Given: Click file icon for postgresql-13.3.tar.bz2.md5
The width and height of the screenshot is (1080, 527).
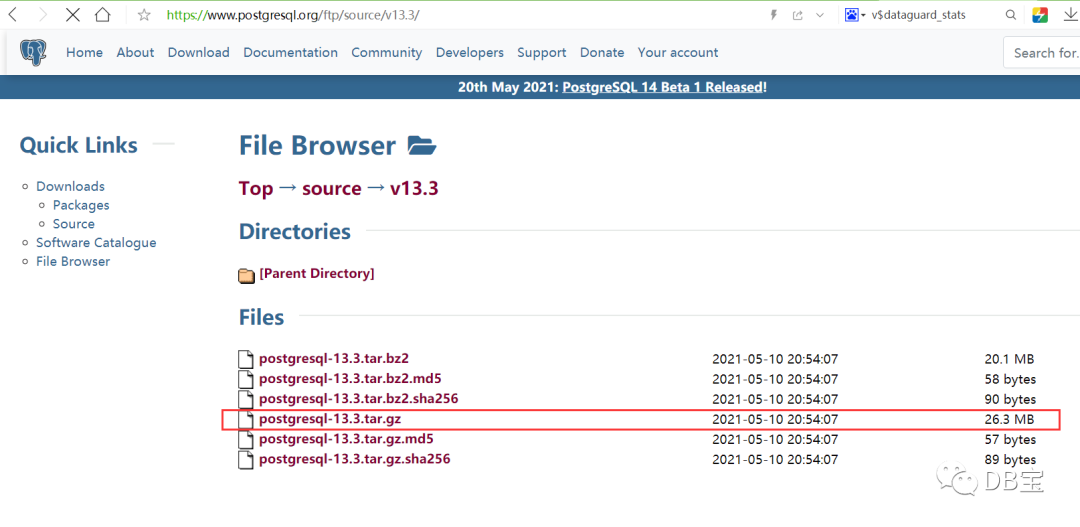Looking at the screenshot, I should (245, 379).
